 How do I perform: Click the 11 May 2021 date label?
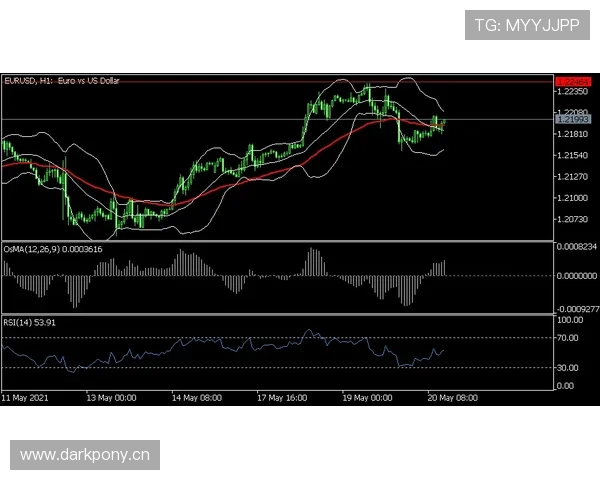coord(25,396)
